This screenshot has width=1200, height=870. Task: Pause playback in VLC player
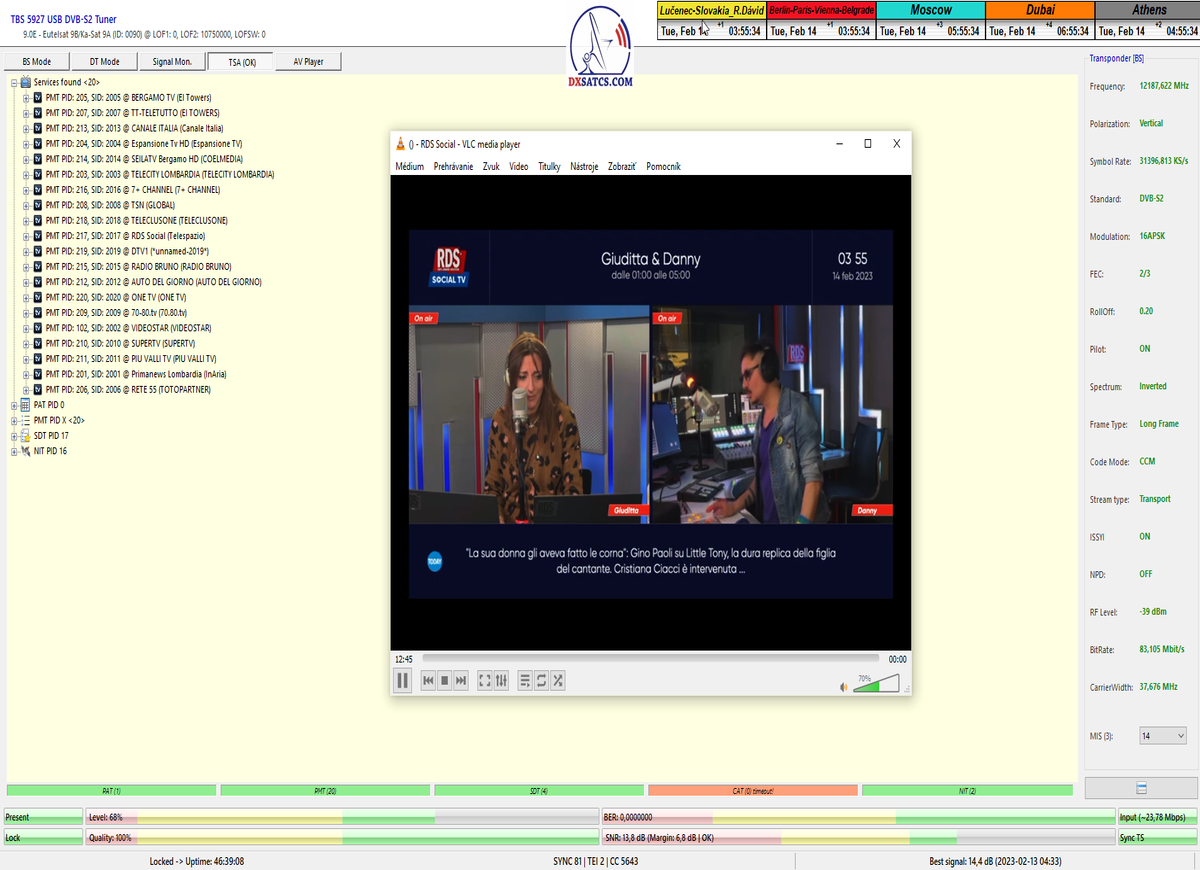403,681
